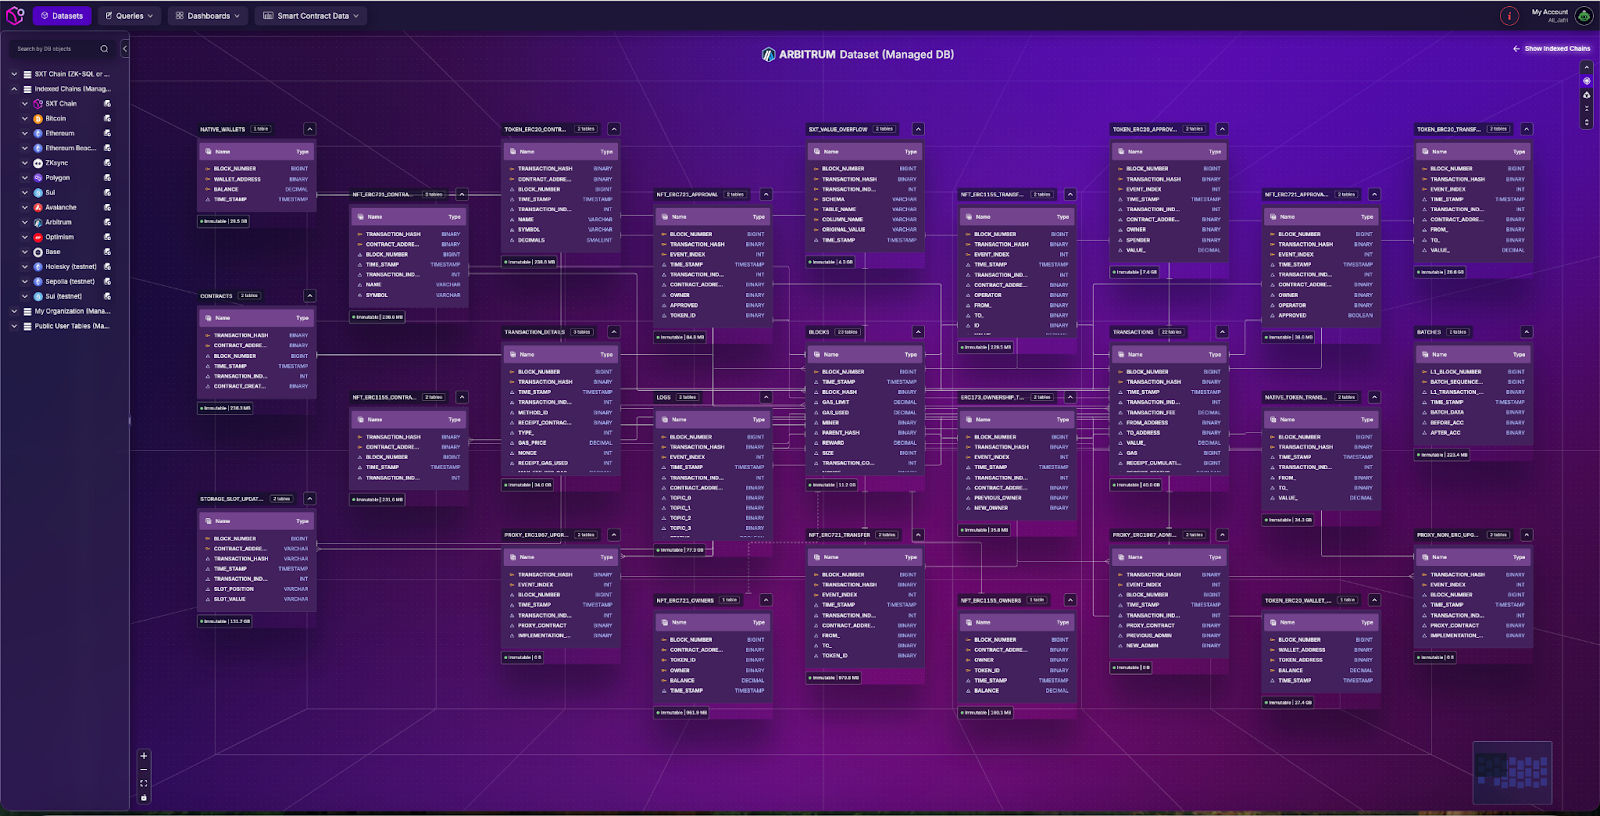Click the Immutable badge under NATIVE_WALLETS
The height and width of the screenshot is (816, 1600).
(224, 221)
